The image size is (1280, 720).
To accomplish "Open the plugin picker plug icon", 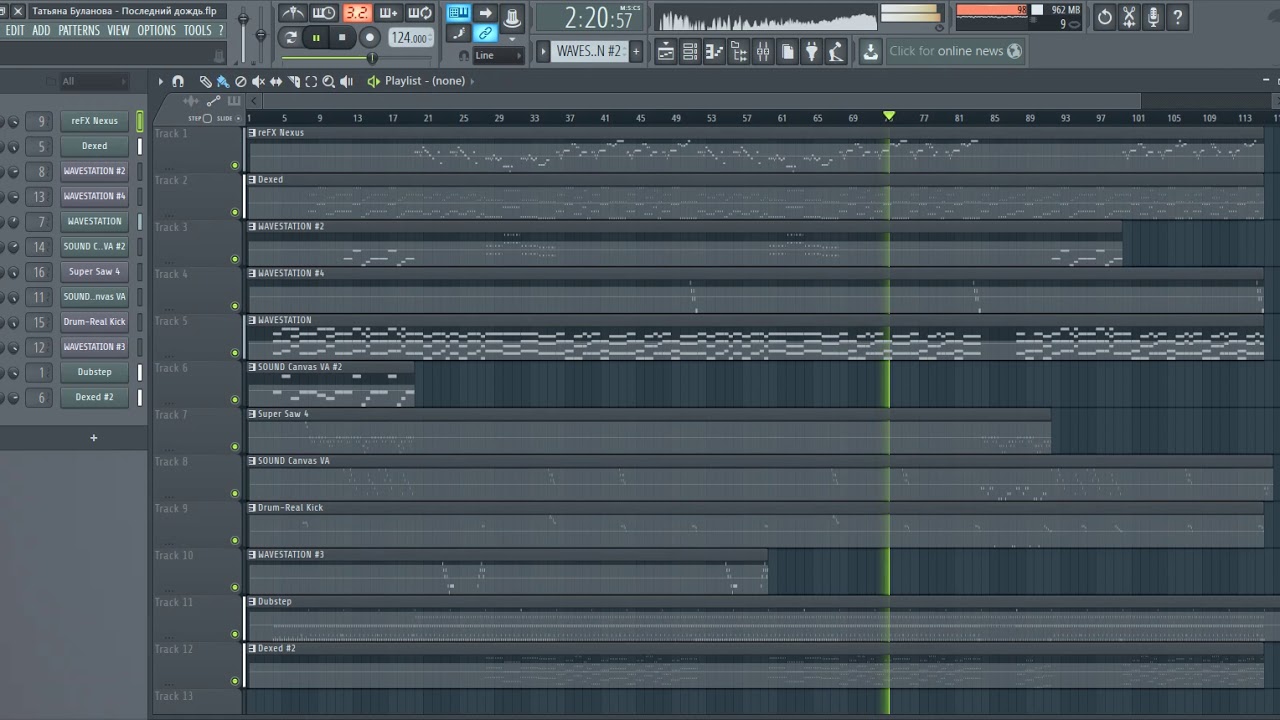I will click(812, 52).
